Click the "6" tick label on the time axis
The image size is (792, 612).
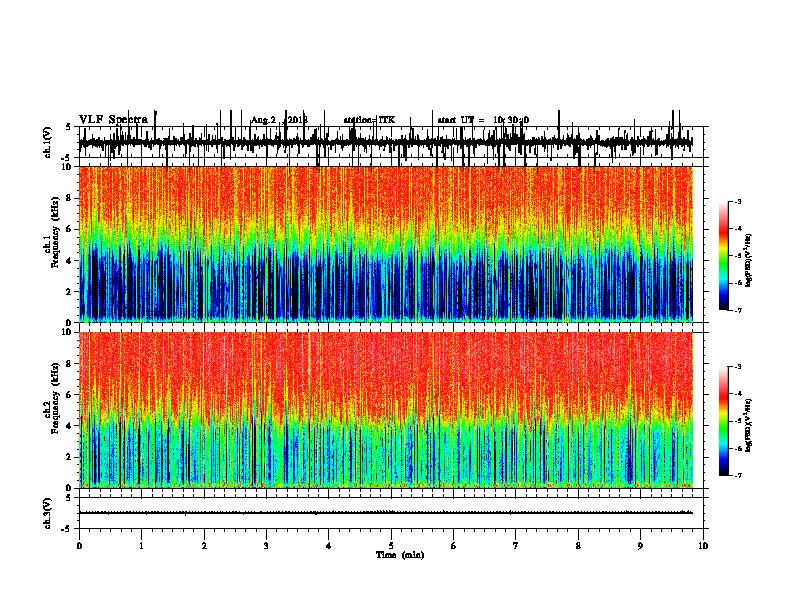coord(454,546)
